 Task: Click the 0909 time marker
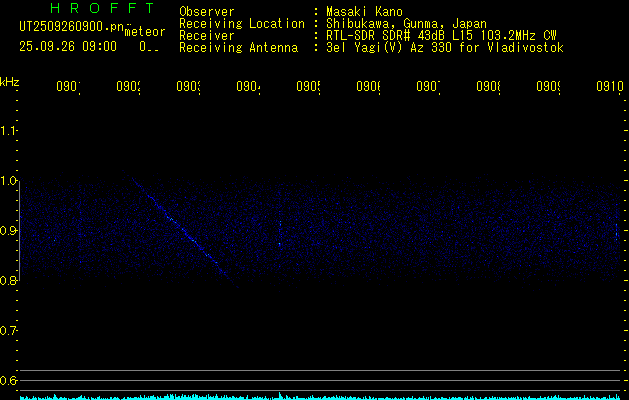coord(548,86)
